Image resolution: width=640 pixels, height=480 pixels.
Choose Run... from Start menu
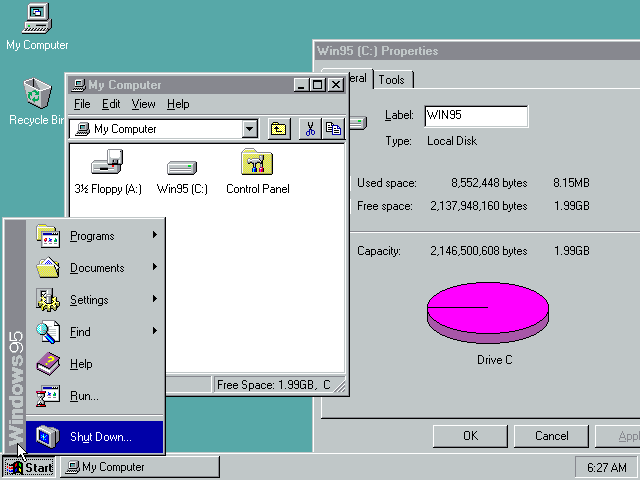[x=94, y=396]
